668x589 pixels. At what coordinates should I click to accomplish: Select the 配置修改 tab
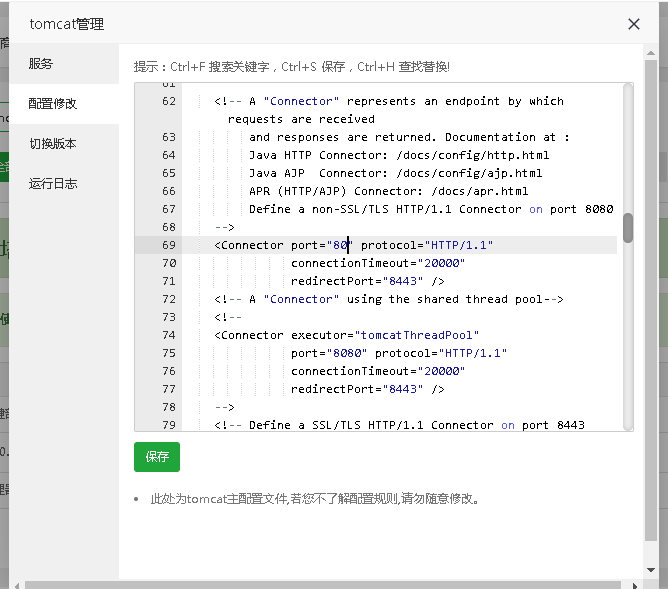pos(64,104)
